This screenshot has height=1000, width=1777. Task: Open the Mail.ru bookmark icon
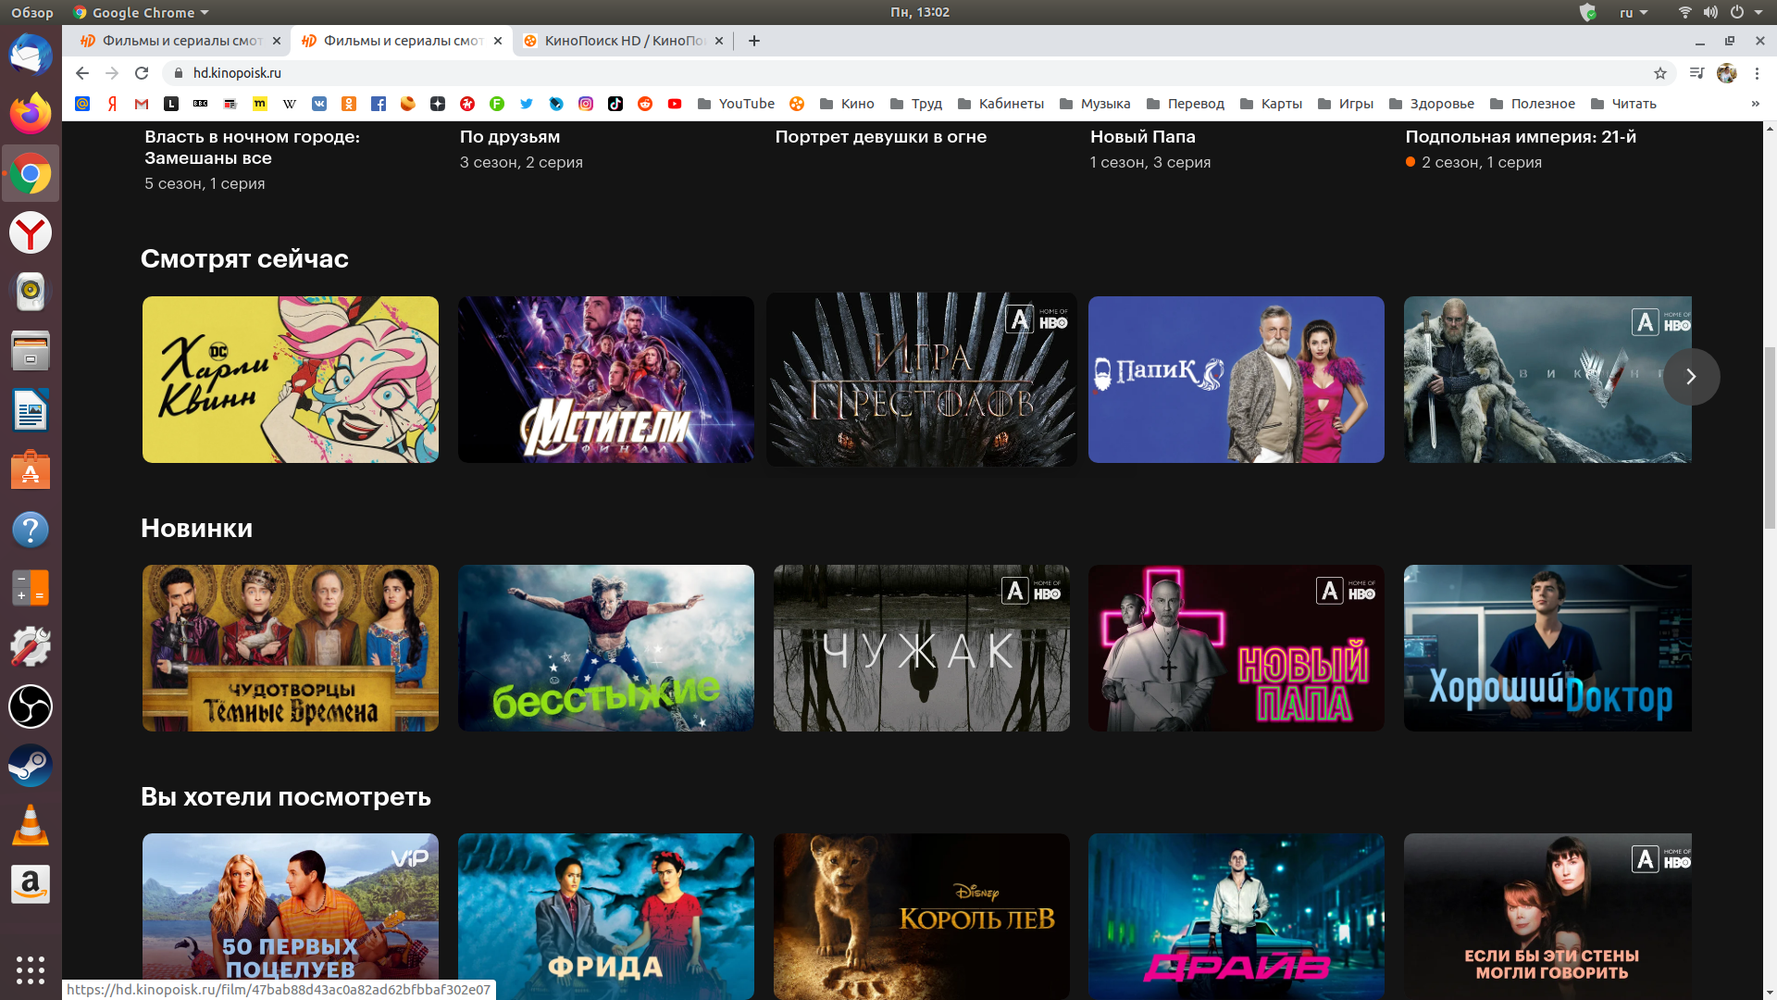point(83,104)
